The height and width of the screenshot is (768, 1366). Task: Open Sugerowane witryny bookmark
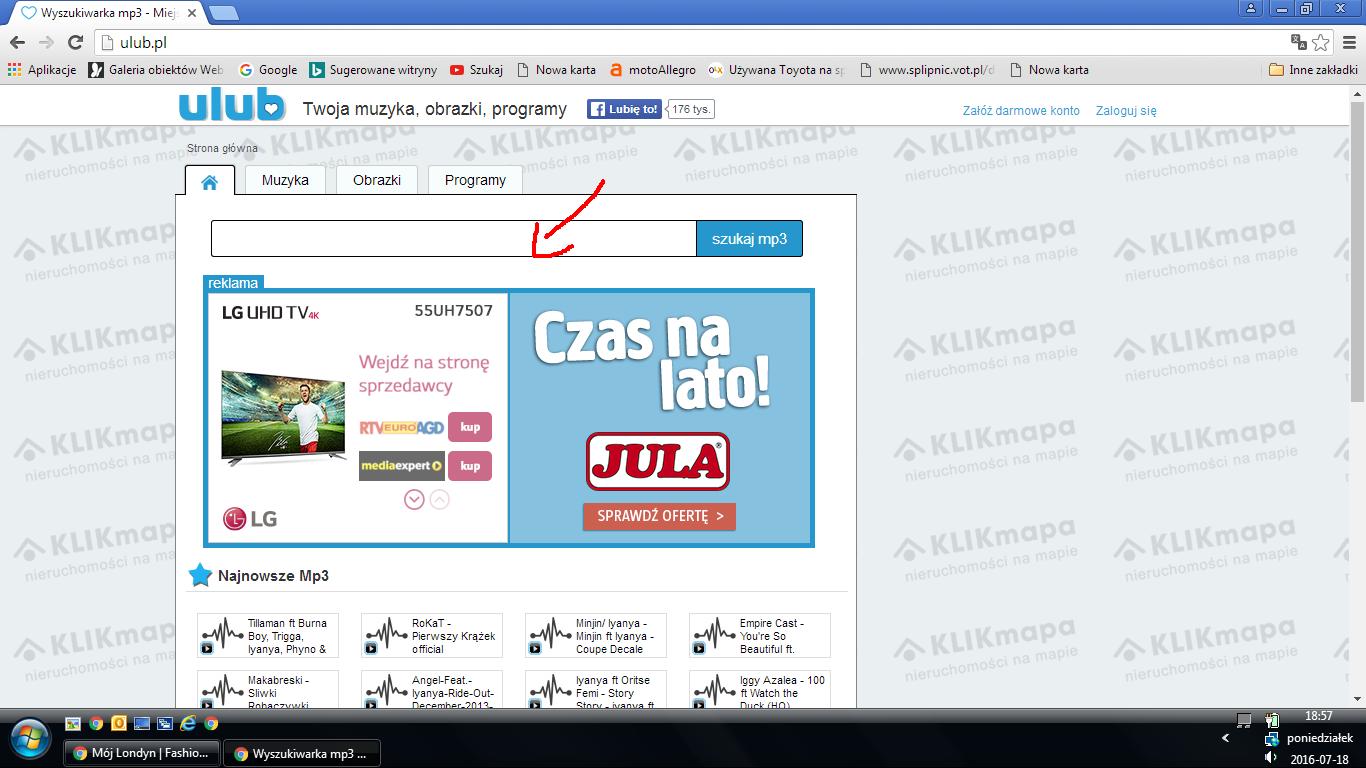coord(373,70)
